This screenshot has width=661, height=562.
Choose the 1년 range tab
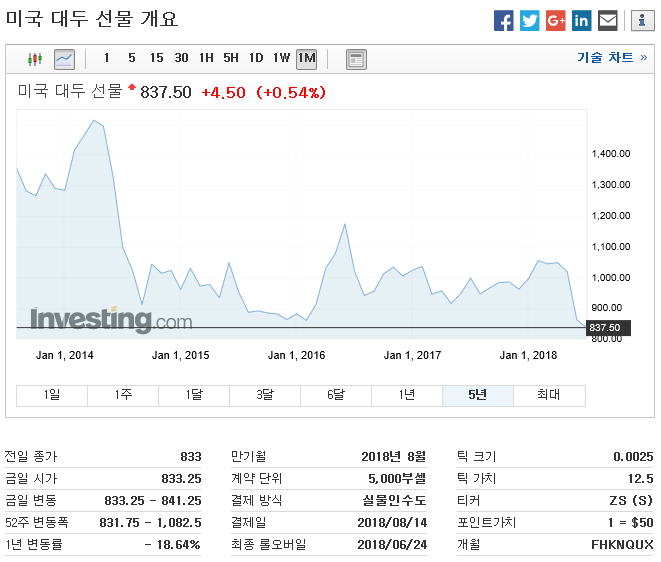pos(407,395)
